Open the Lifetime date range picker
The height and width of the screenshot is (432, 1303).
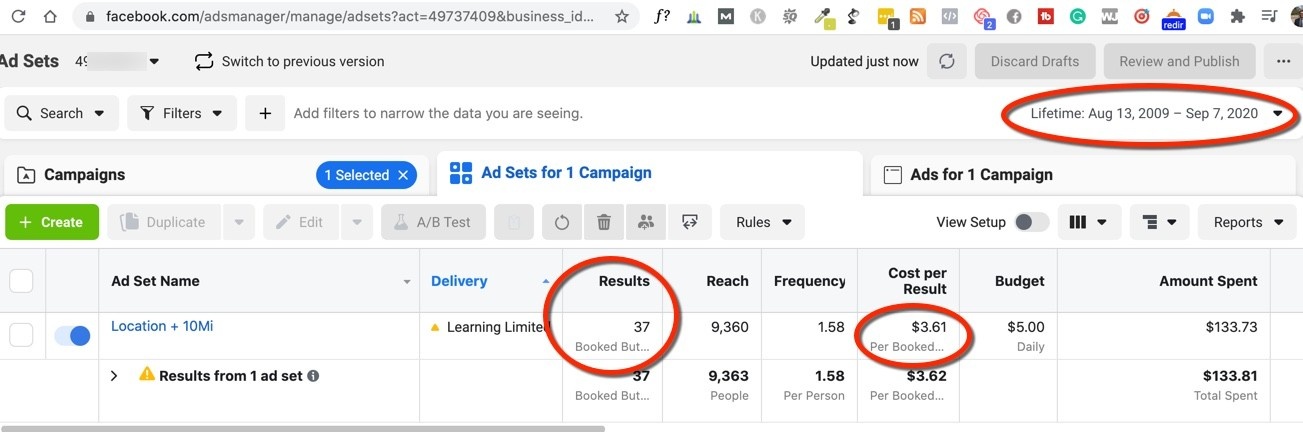[x=1156, y=113]
